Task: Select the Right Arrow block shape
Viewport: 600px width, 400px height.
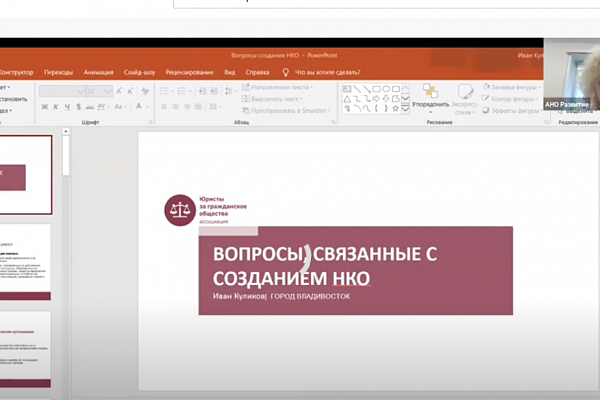Action: (377, 99)
